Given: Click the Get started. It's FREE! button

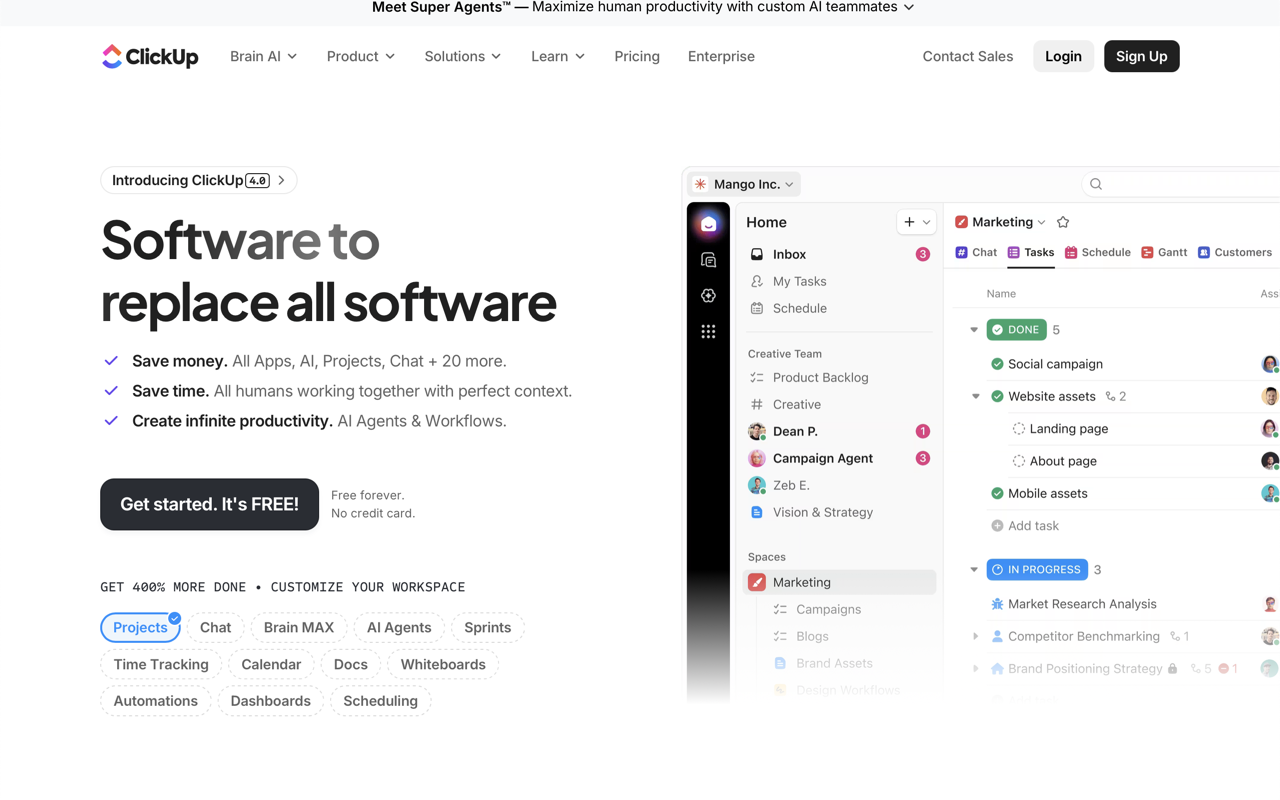Looking at the screenshot, I should (x=209, y=504).
